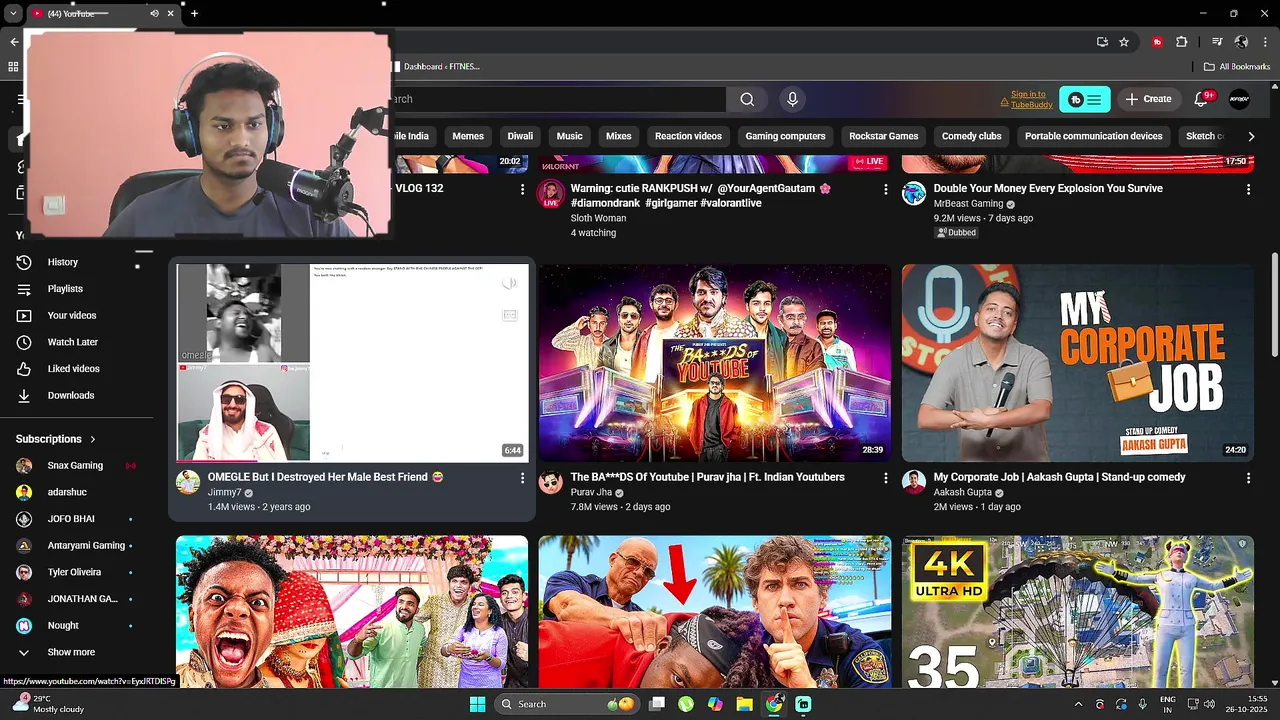
Task: Select the Gaming computers chip
Action: 785,136
